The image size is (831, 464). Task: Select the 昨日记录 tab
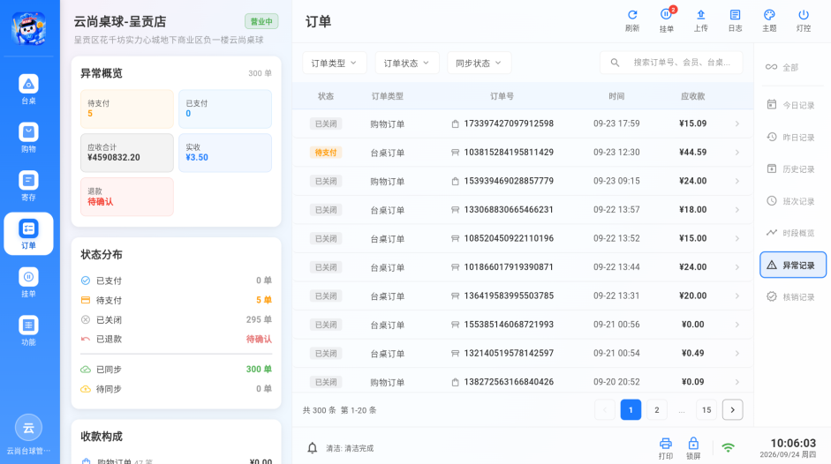792,137
